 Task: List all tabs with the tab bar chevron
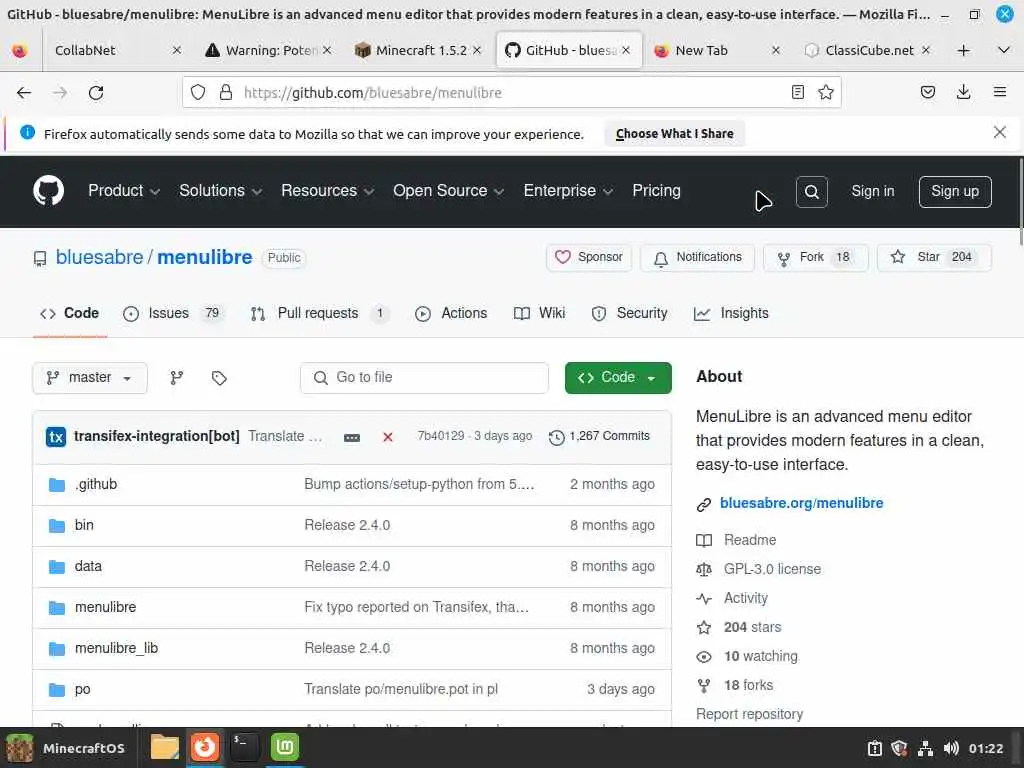[1004, 50]
